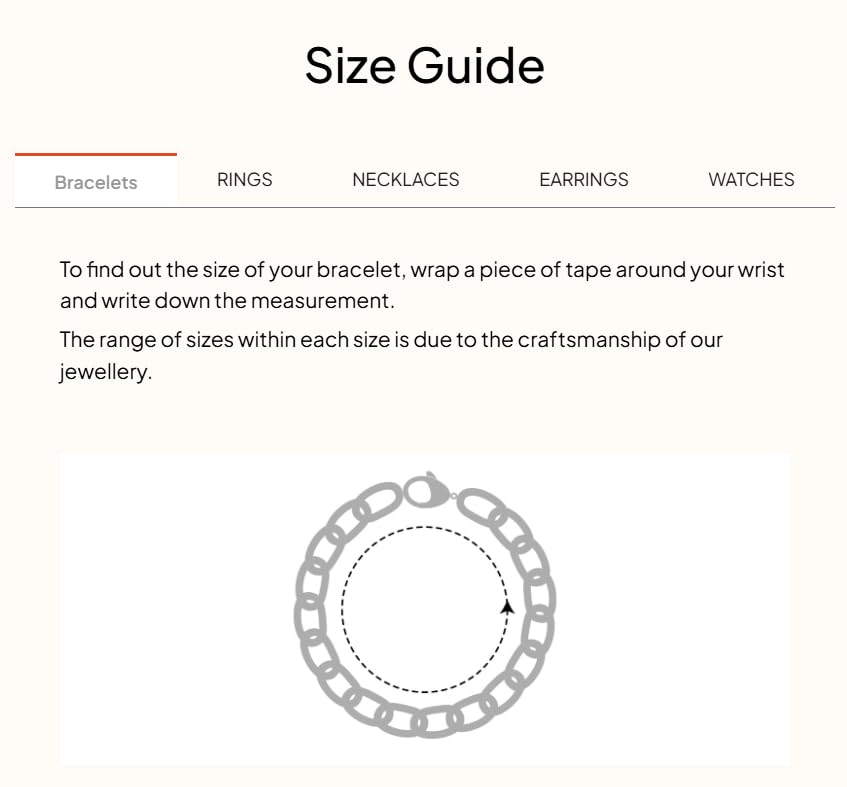Select the EARRINGS tab
The image size is (847, 787).
point(583,180)
